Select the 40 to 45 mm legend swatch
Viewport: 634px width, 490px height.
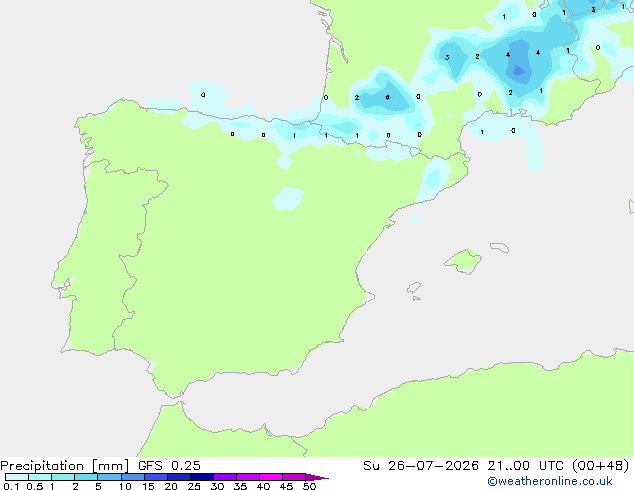(x=271, y=477)
